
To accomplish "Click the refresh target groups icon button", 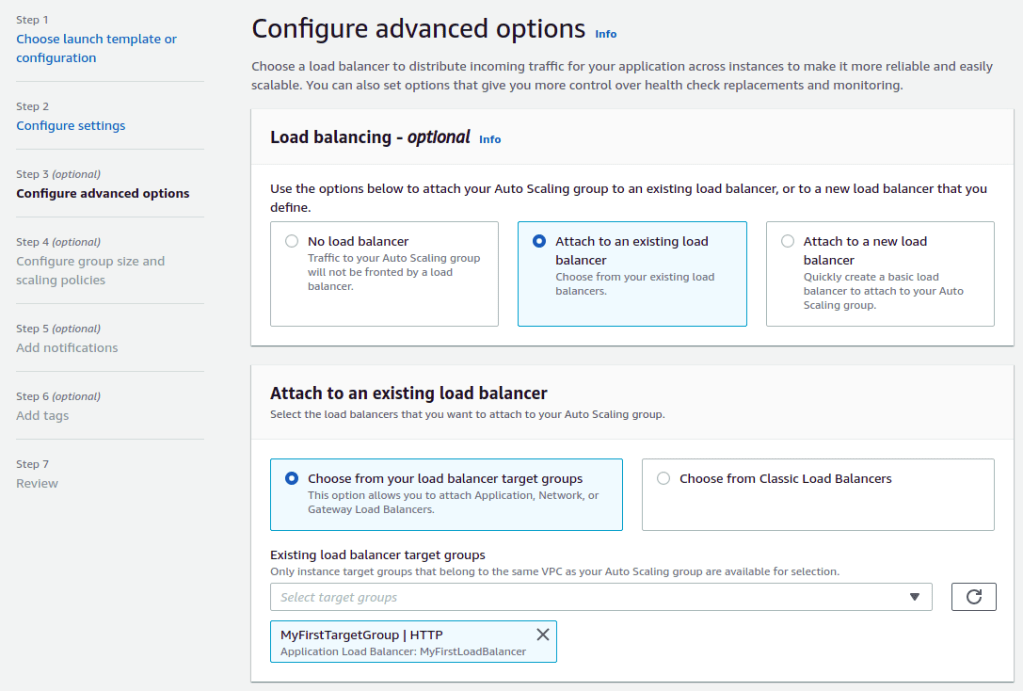I will click(x=973, y=597).
